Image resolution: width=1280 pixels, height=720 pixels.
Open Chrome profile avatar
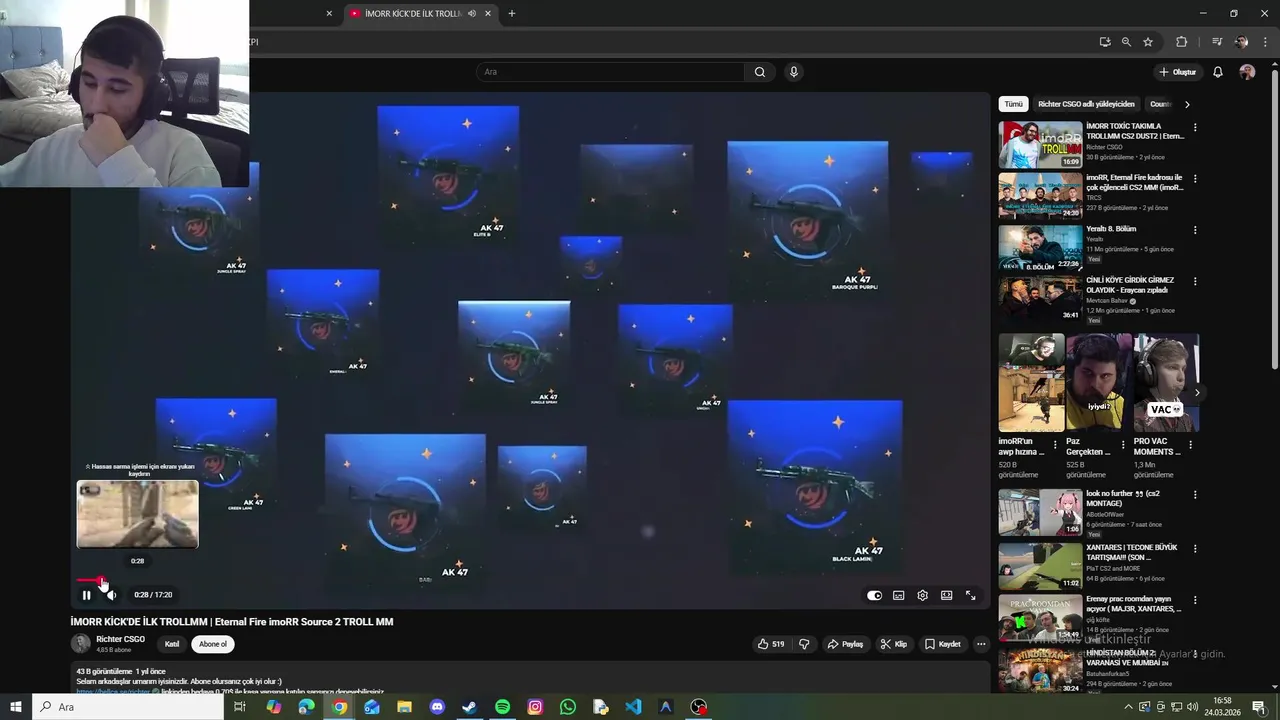click(x=1241, y=42)
